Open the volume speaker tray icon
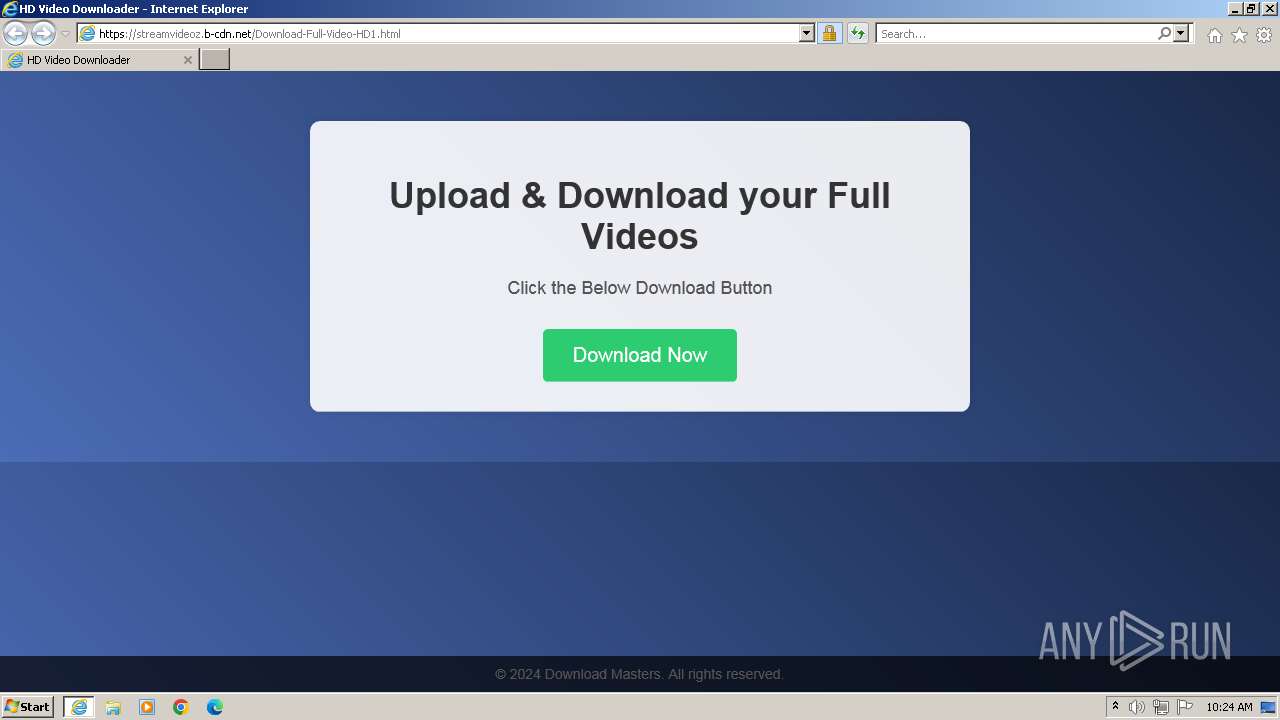1280x720 pixels. pos(1137,707)
